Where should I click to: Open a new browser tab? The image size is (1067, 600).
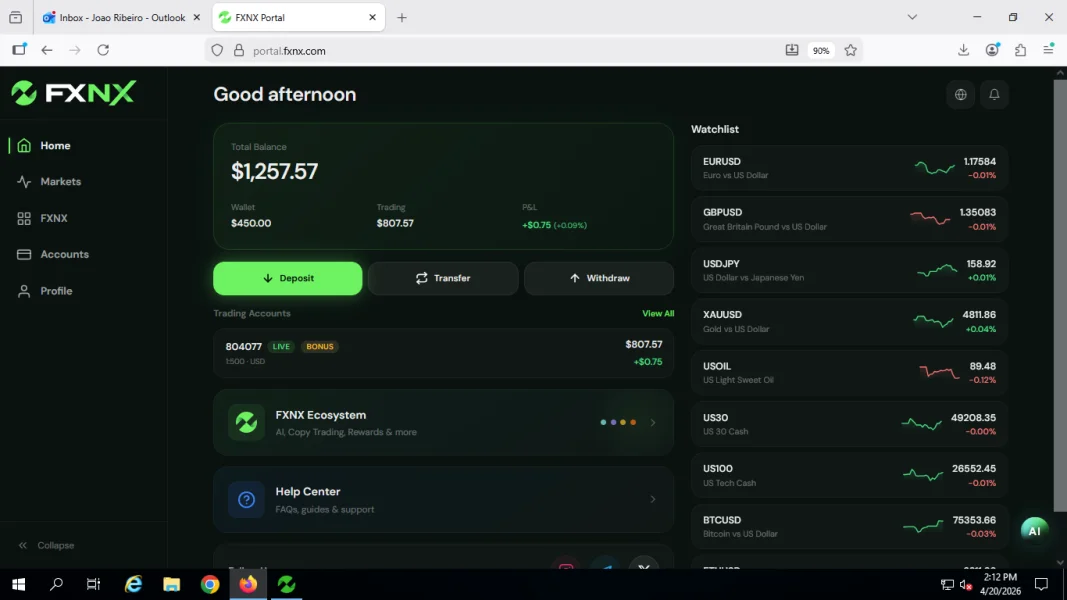click(x=401, y=18)
